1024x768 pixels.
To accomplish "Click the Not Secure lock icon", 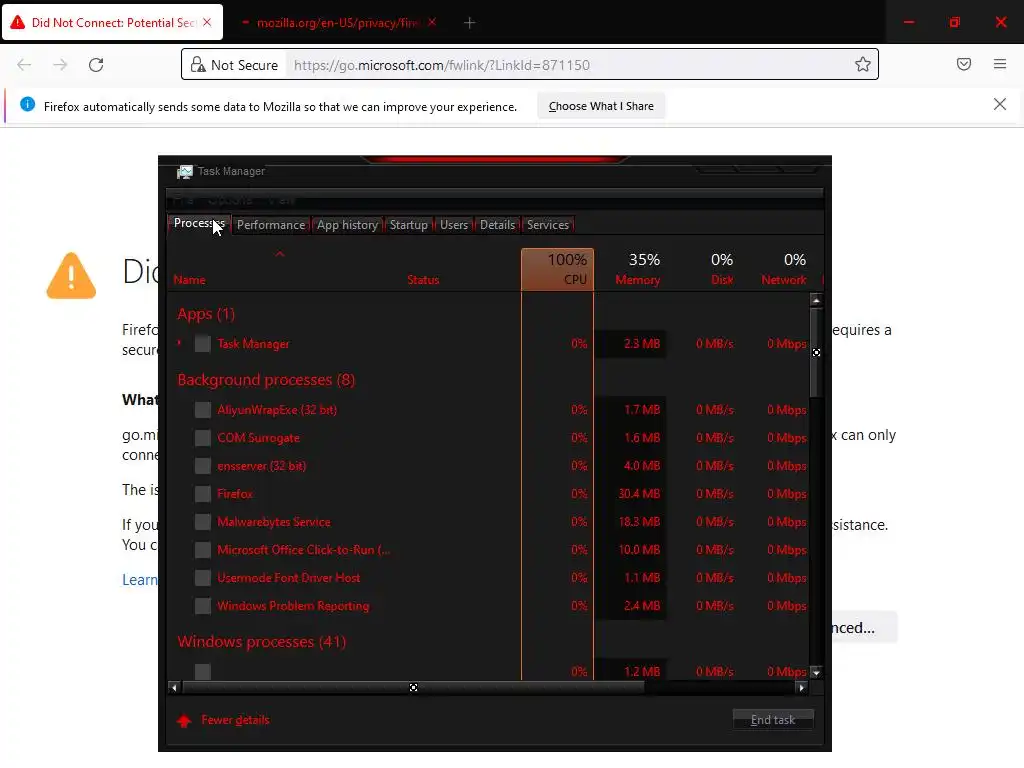I will pyautogui.click(x=197, y=64).
